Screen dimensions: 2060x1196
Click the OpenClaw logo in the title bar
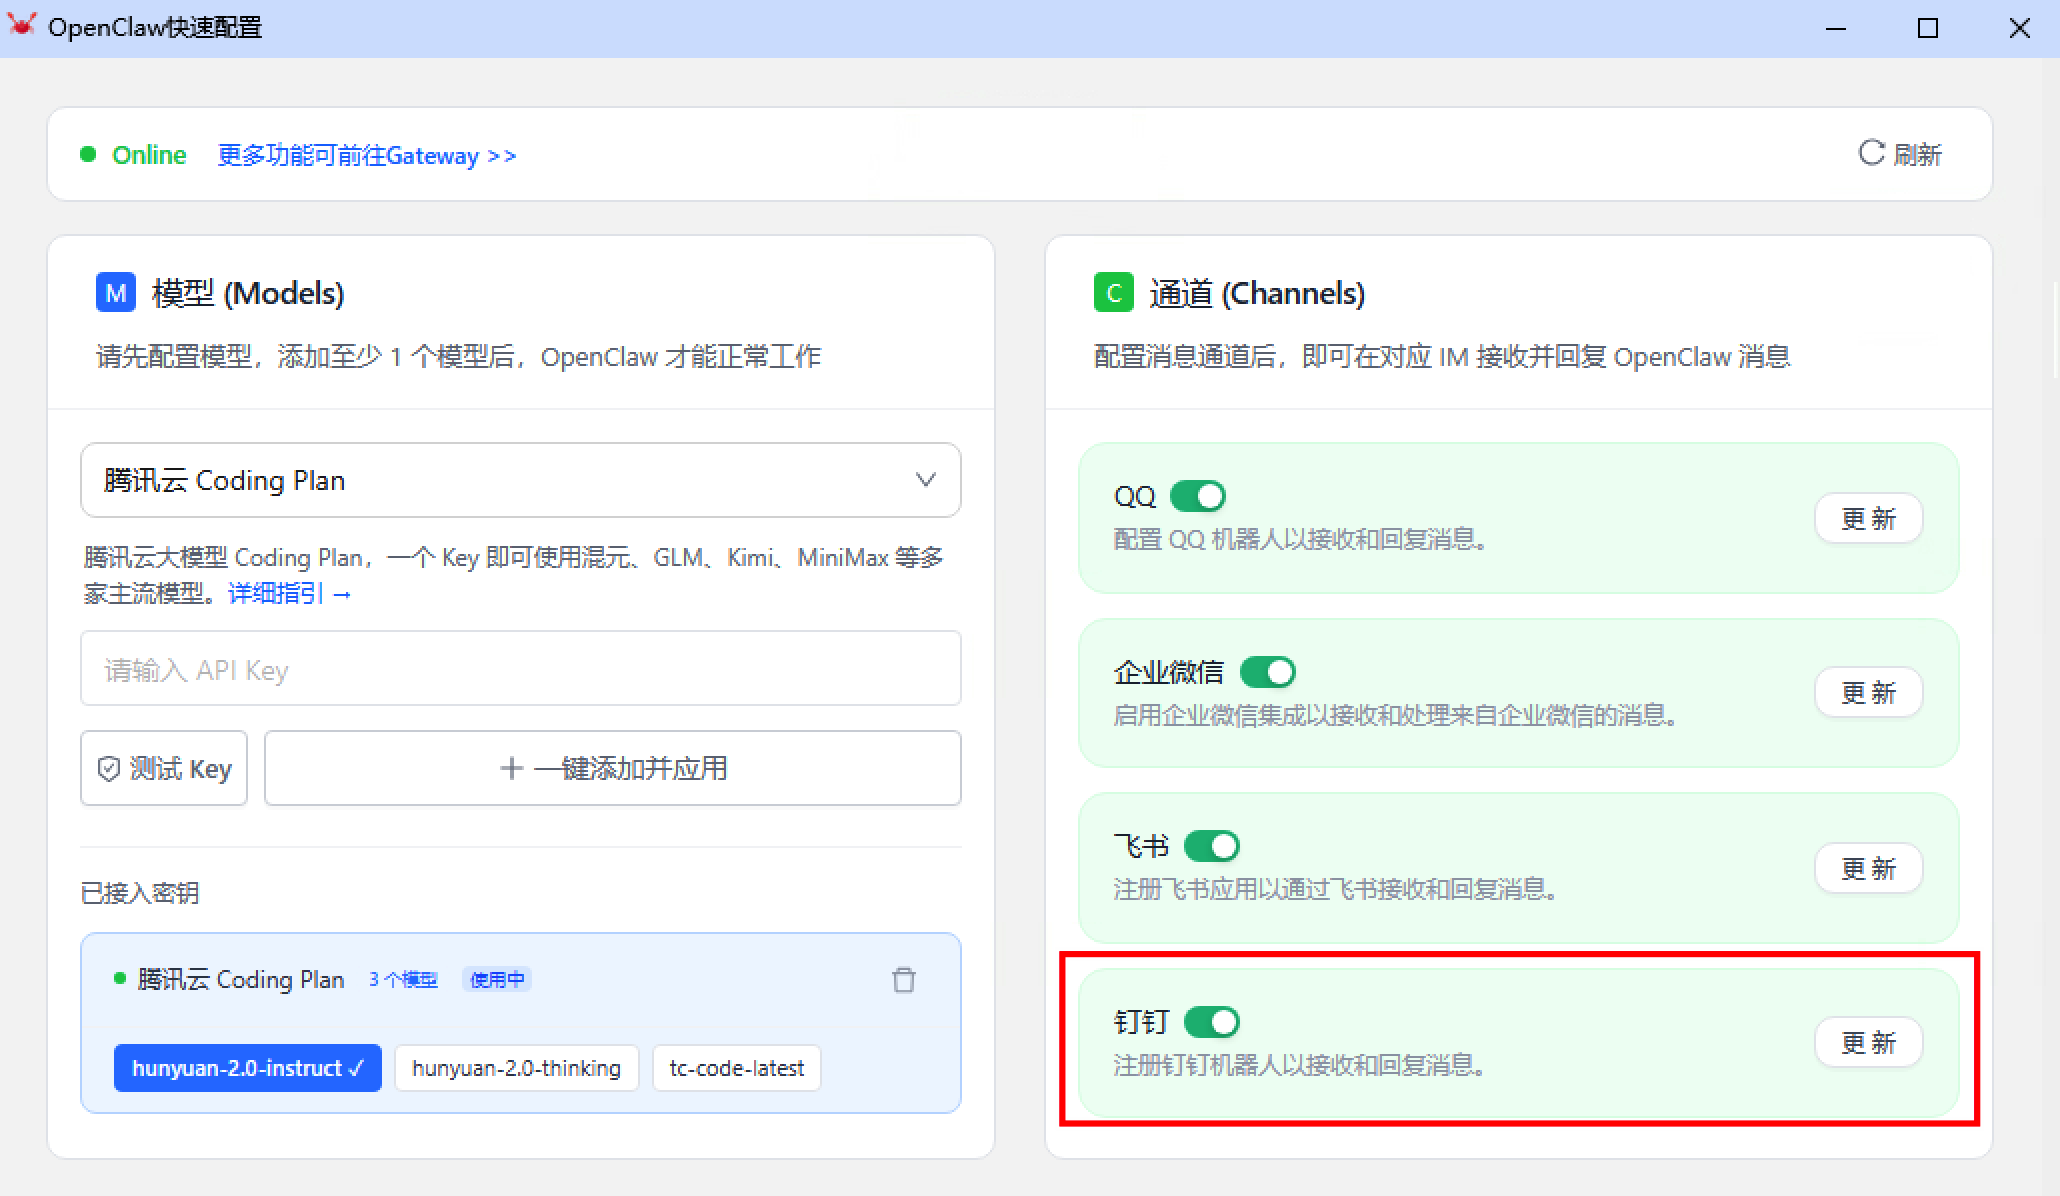(21, 25)
